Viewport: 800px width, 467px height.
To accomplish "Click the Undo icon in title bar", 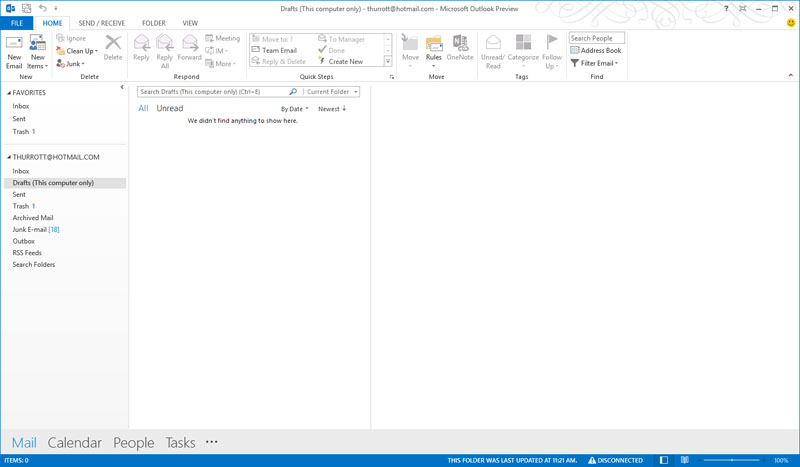I will 43,8.
